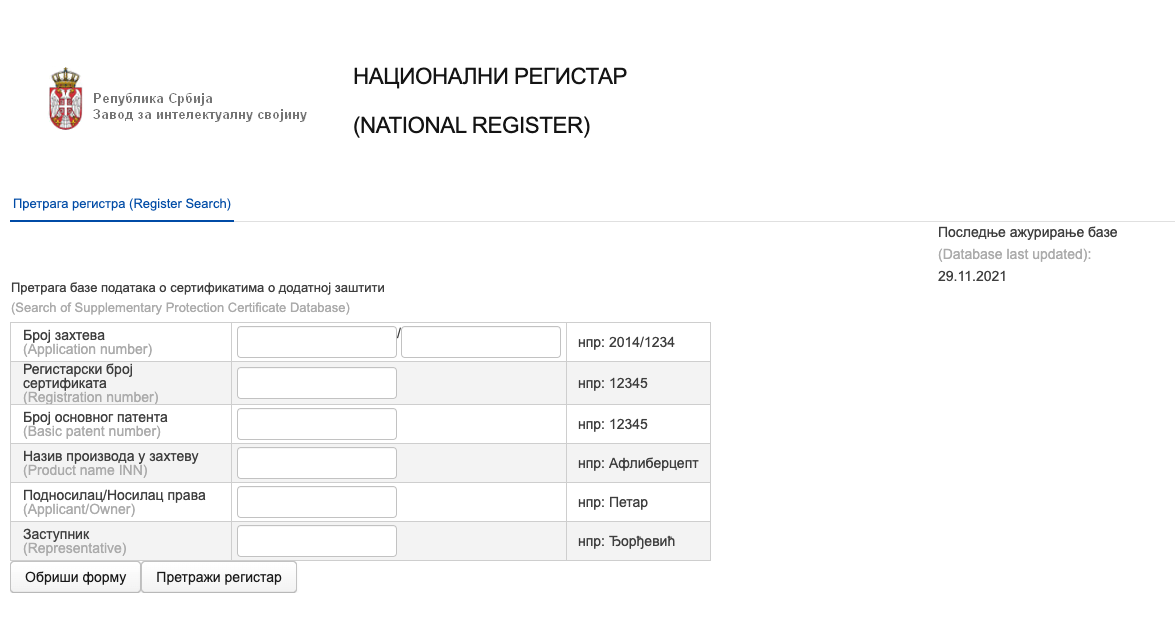Screen dimensions: 1175x634
Task: Click the Serbian coat of arms logo
Action: 65,99
